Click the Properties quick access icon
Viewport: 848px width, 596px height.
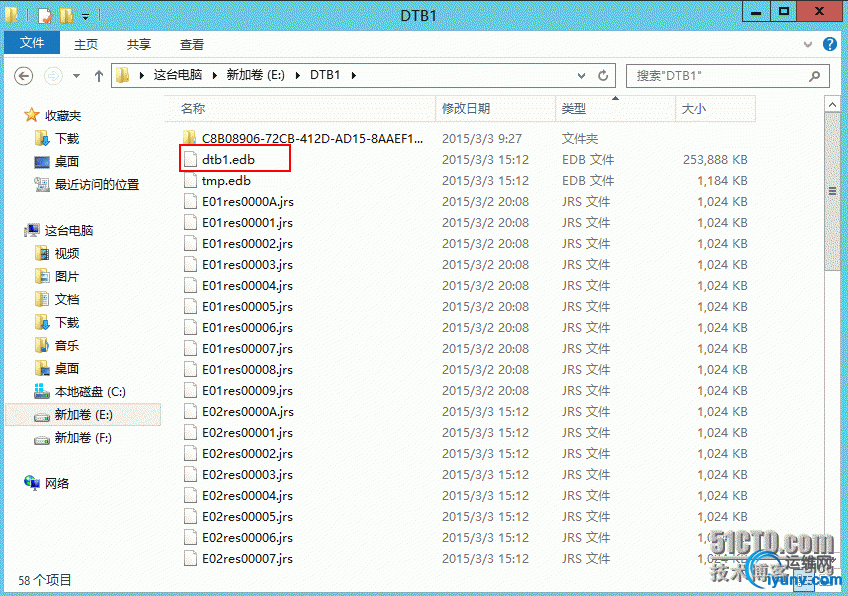tap(45, 15)
